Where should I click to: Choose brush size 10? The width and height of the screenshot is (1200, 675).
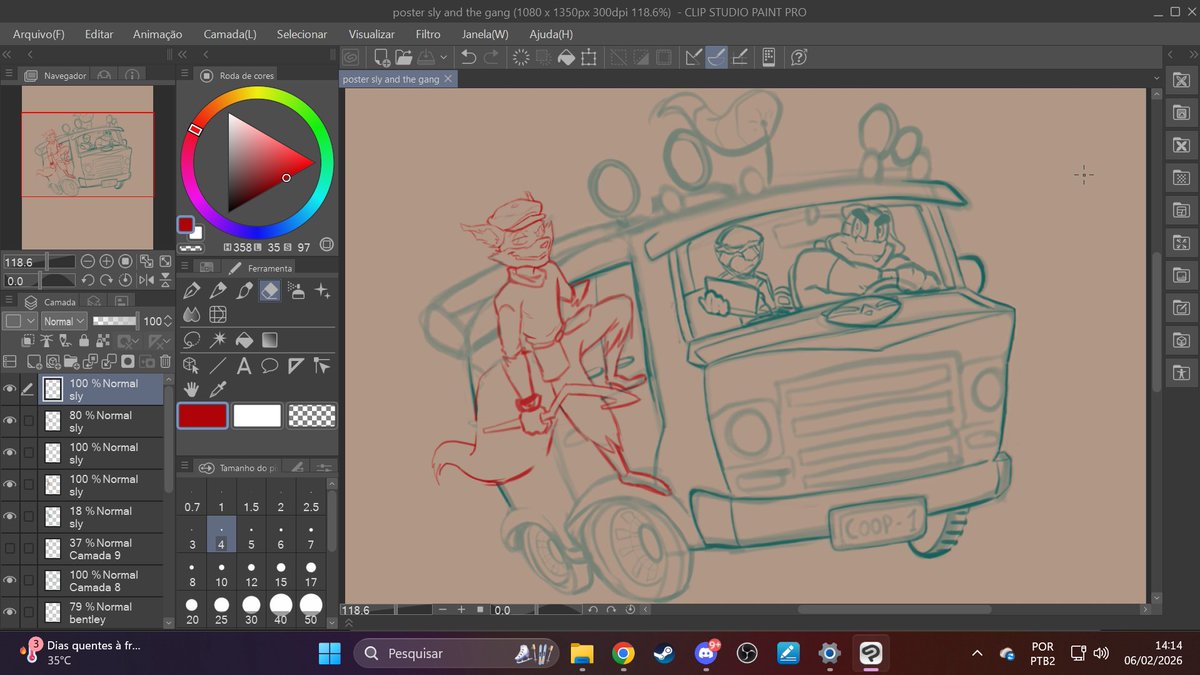click(x=221, y=574)
